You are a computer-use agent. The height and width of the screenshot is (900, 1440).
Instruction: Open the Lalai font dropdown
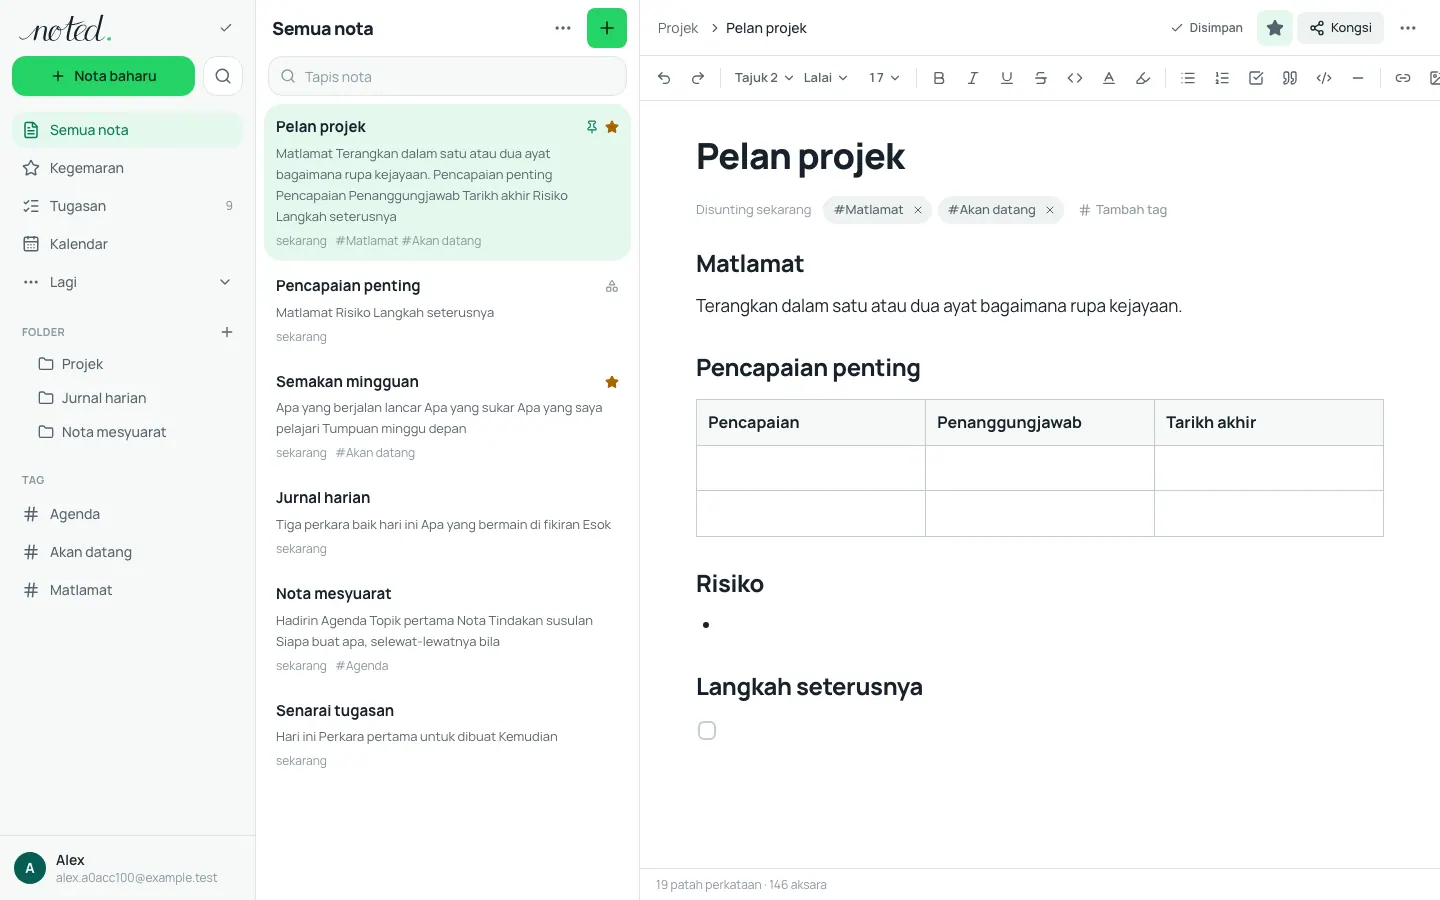826,78
